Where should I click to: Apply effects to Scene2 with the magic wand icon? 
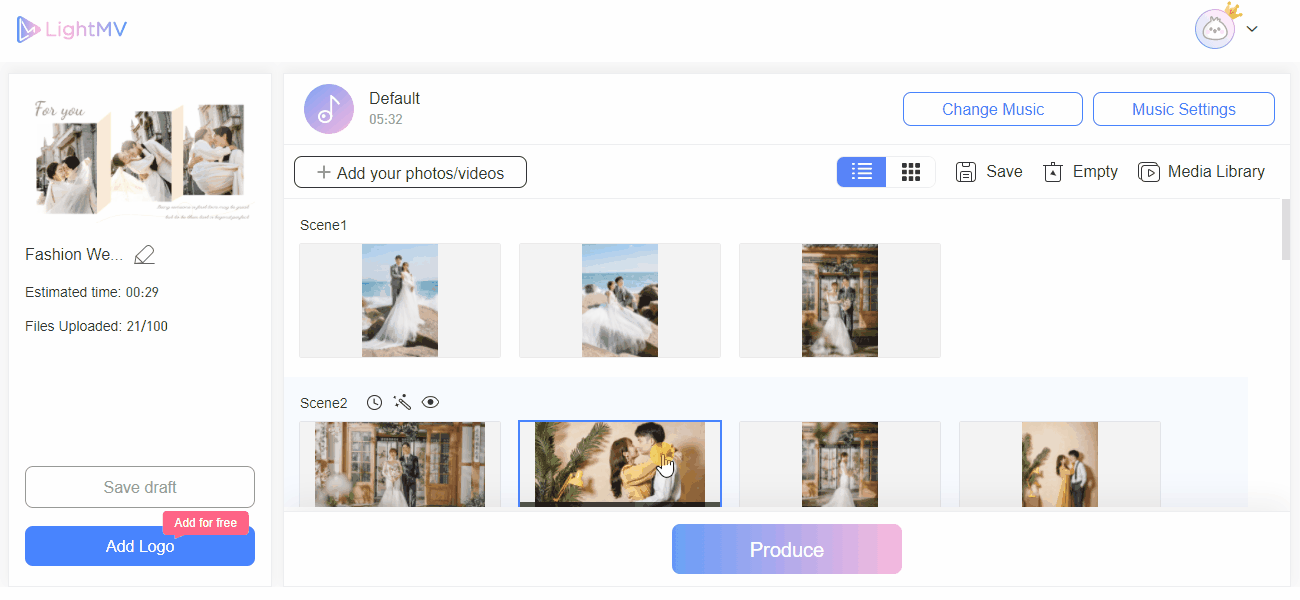click(x=402, y=402)
